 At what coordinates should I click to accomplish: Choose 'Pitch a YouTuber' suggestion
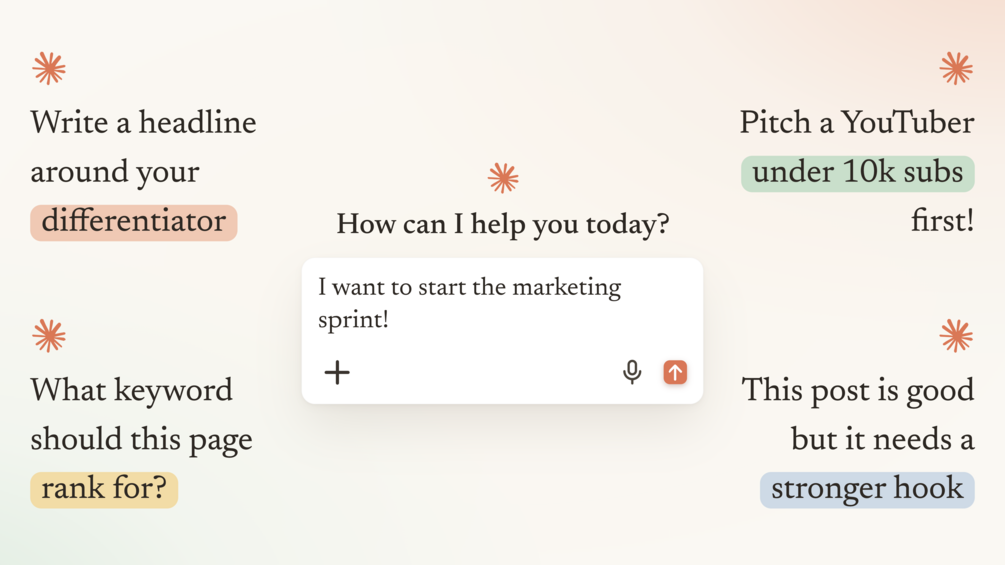(x=858, y=172)
